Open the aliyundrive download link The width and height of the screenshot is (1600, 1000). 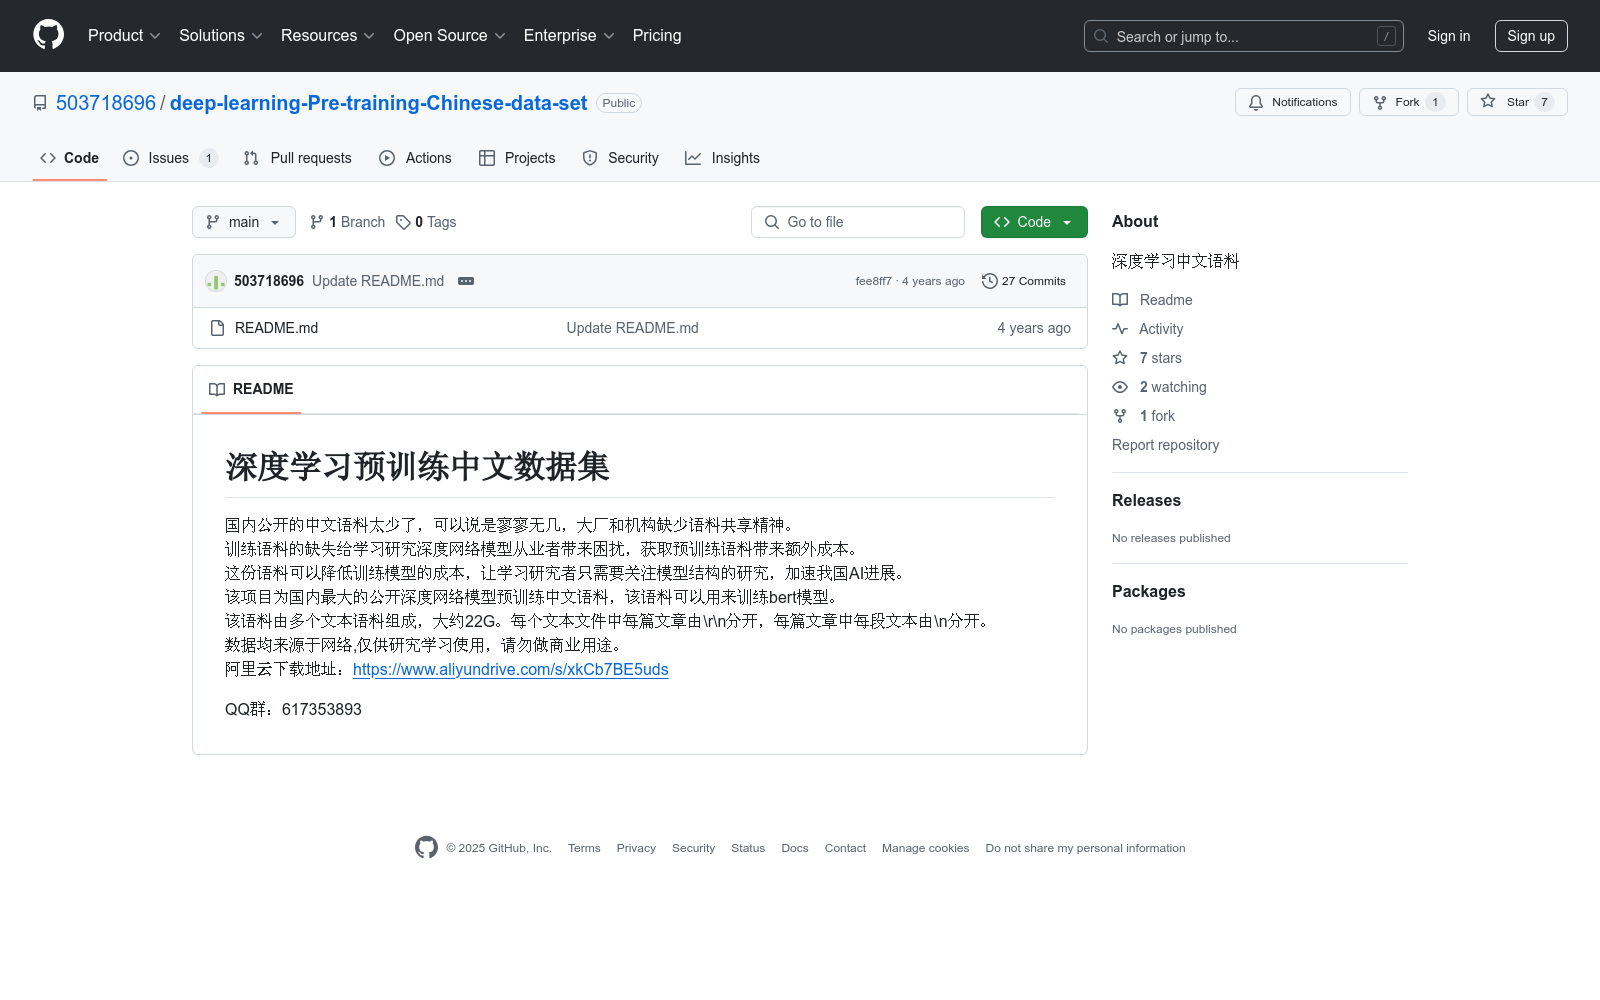click(510, 669)
